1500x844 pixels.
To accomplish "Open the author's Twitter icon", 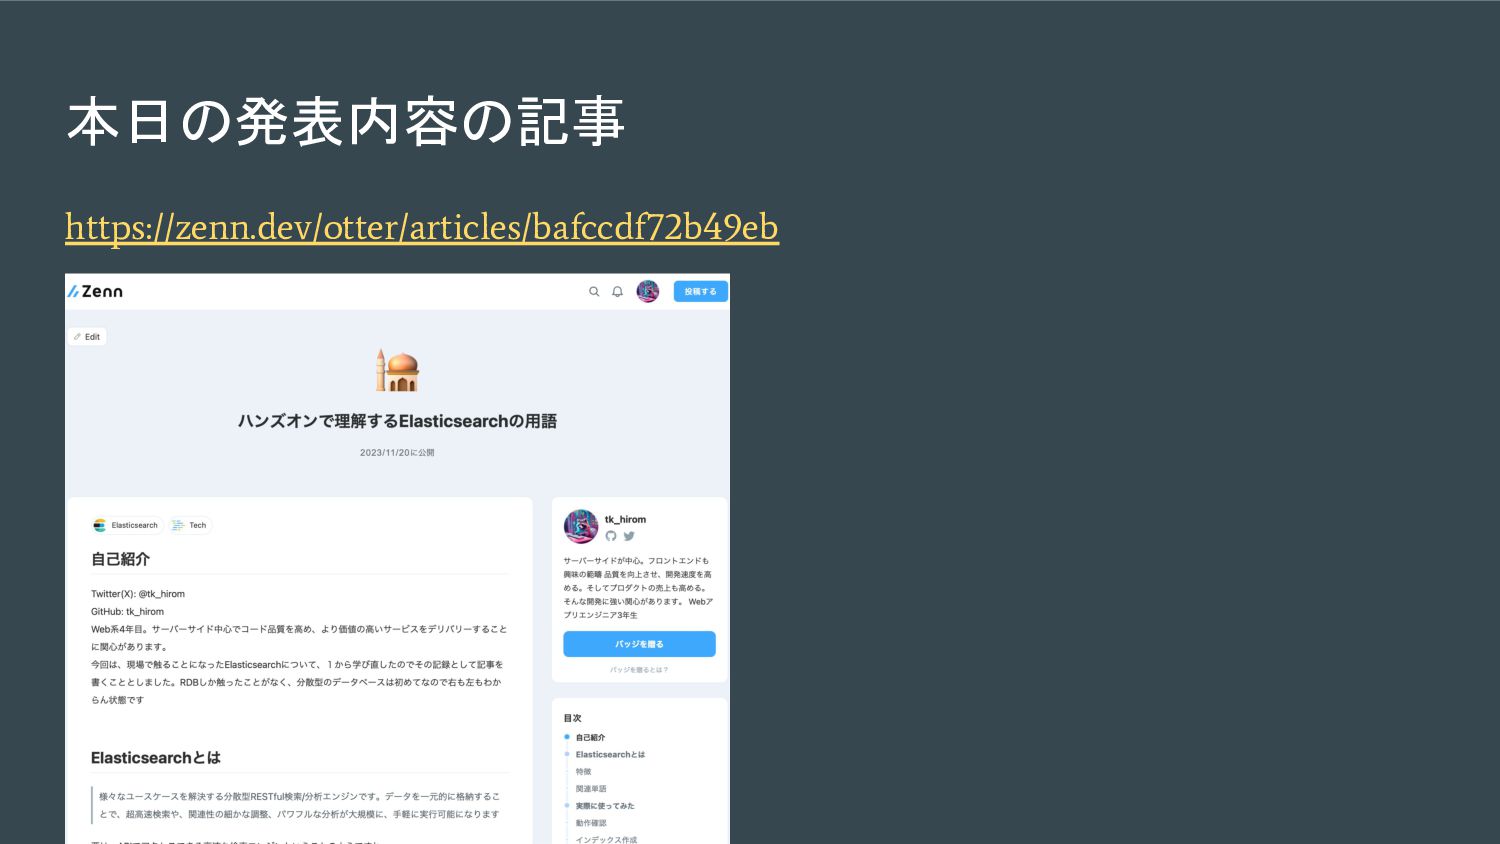I will 629,536.
